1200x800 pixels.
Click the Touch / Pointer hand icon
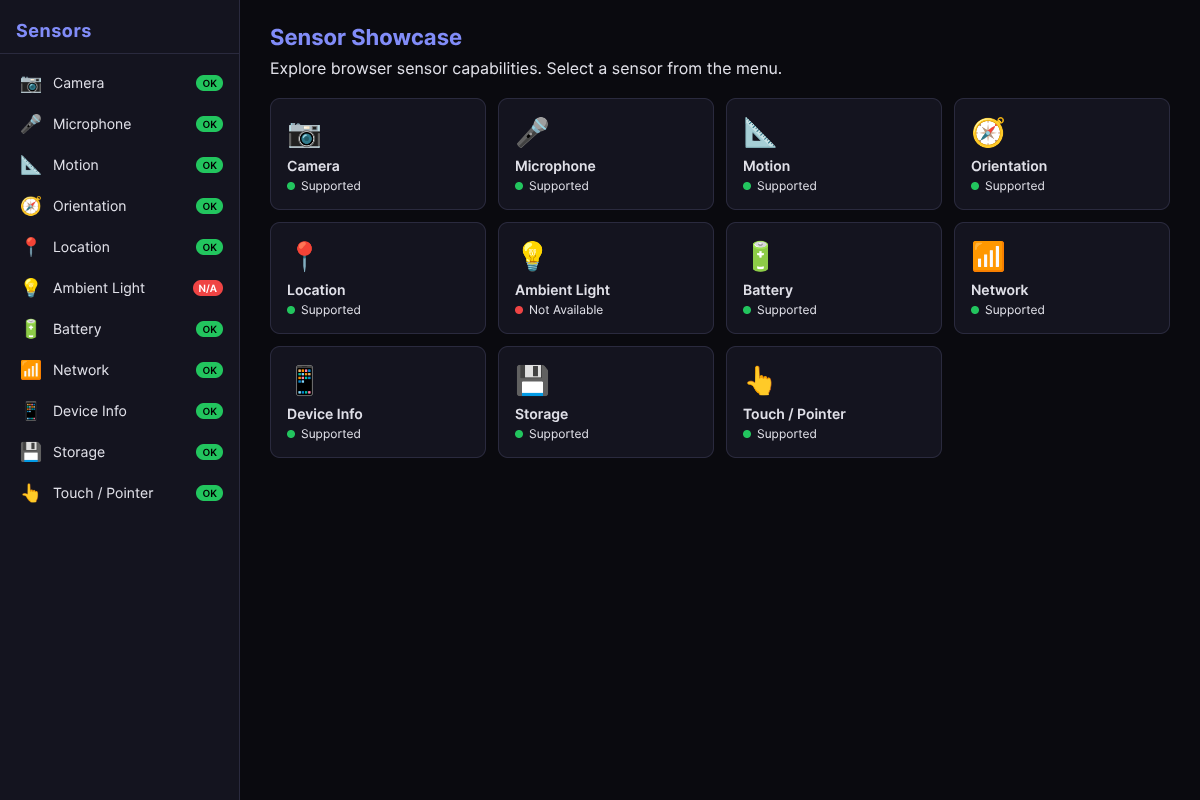pyautogui.click(x=30, y=493)
